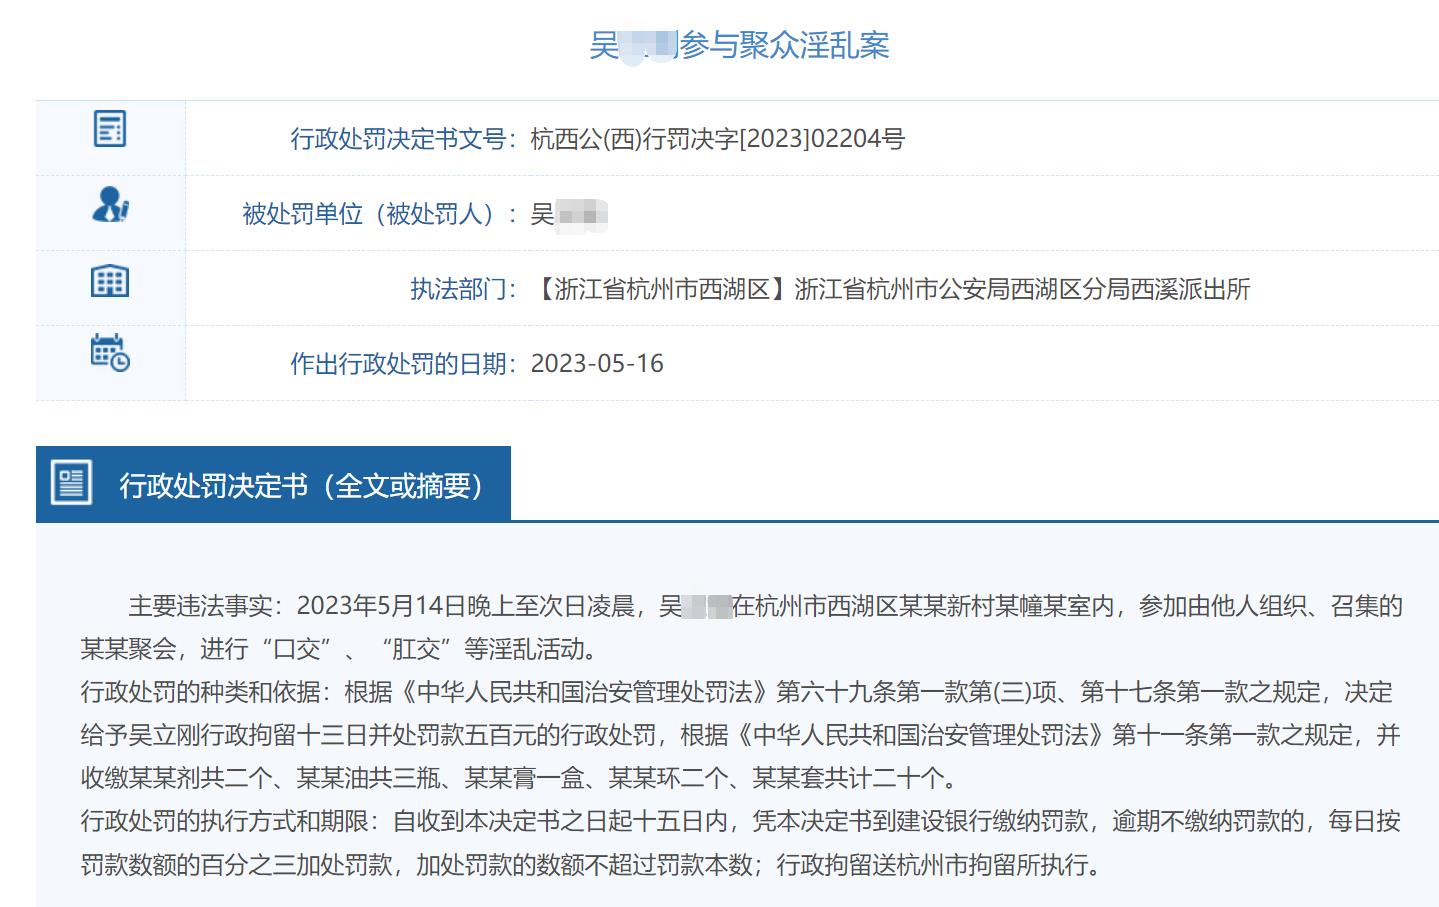Click the document icon beside 行政处罚决定书文号
Screen dimensions: 1439x907
[x=110, y=129]
